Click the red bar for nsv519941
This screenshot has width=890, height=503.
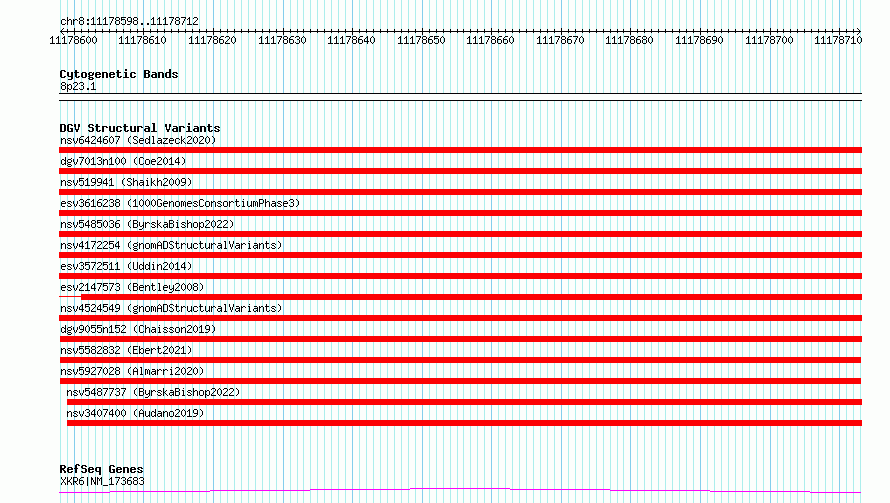[x=460, y=192]
